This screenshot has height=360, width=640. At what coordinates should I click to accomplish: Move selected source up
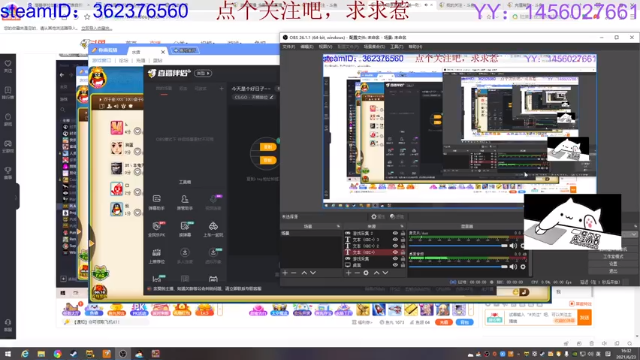[376, 273]
